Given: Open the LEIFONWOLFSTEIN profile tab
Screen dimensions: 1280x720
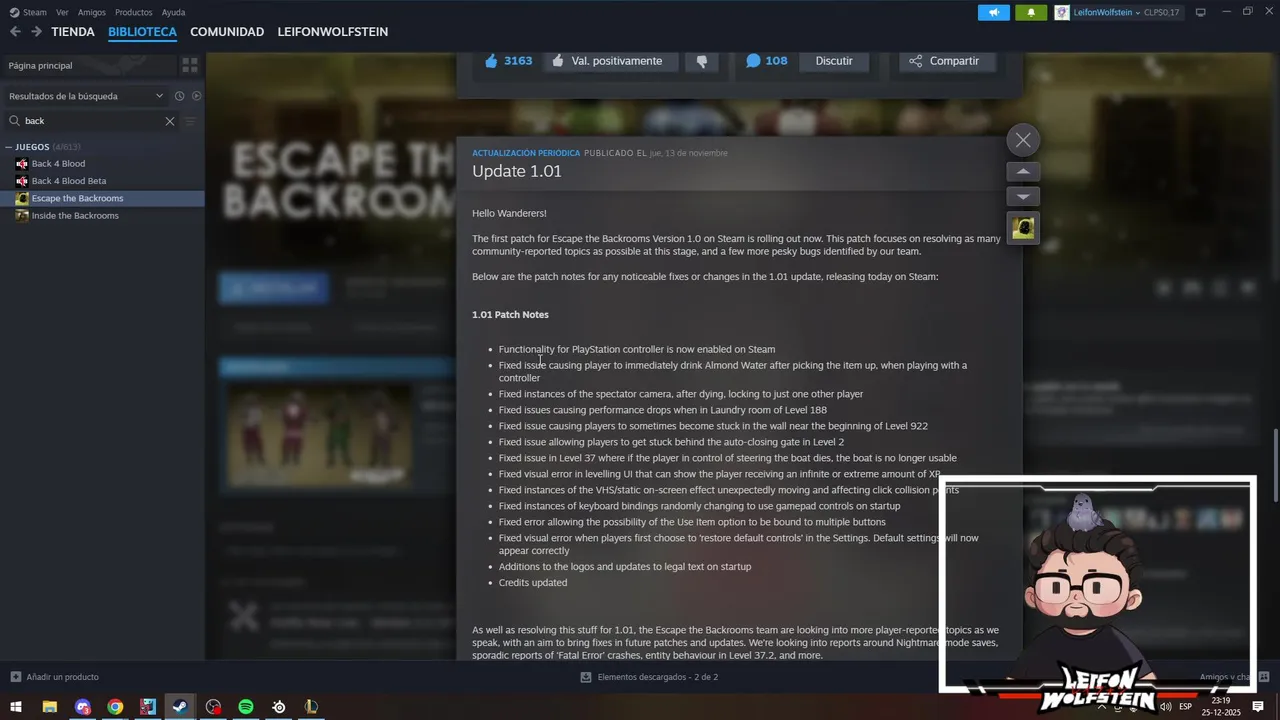Looking at the screenshot, I should coord(333,32).
